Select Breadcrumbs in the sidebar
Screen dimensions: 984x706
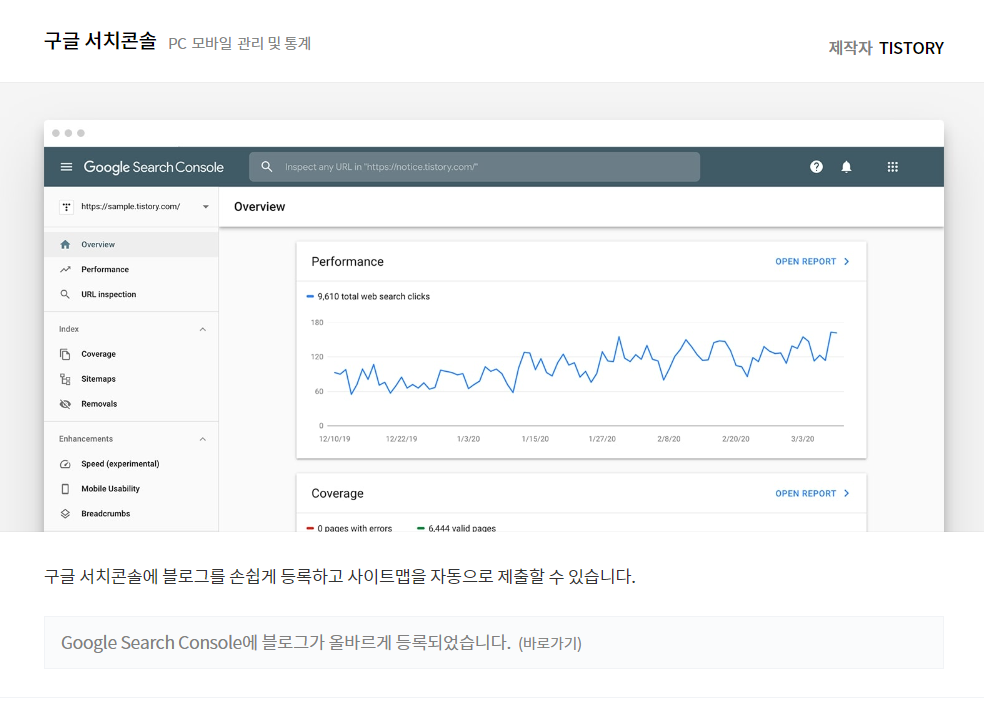131,513
